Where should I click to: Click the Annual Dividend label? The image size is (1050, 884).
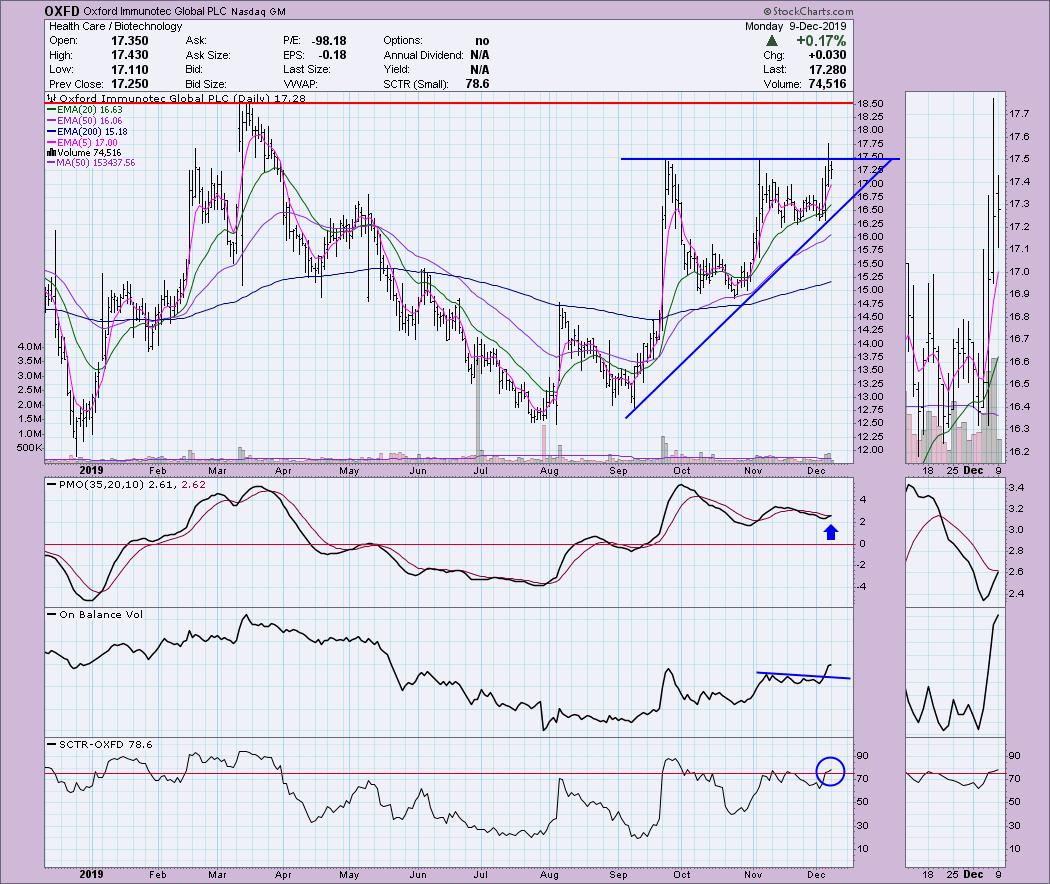423,55
